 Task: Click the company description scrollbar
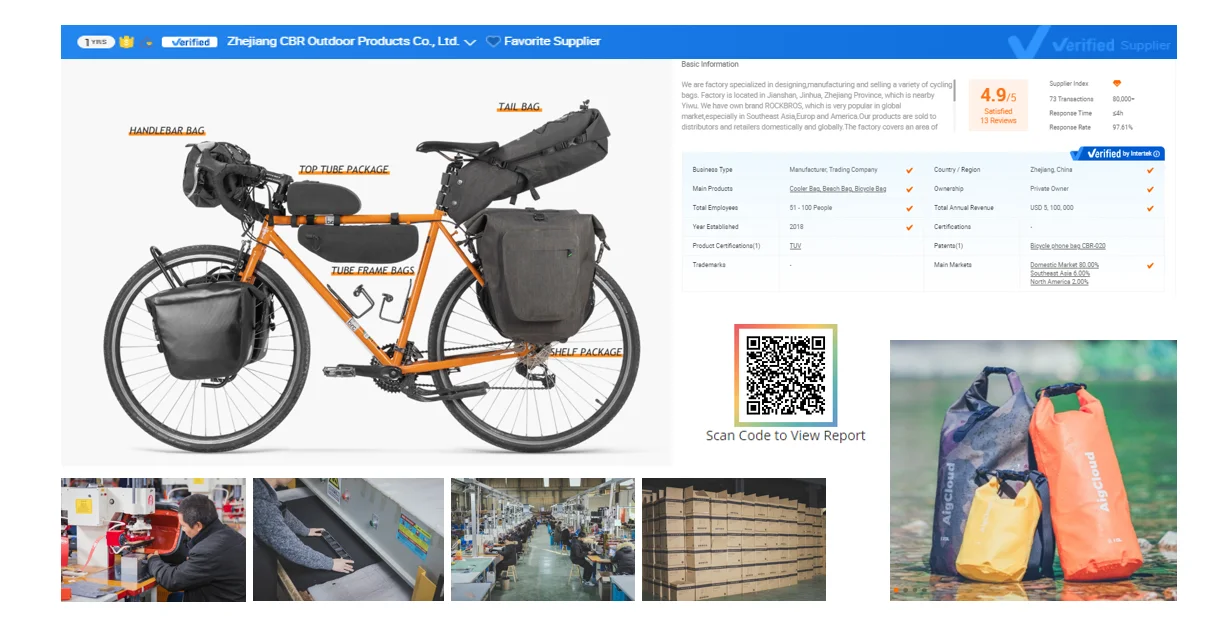coord(954,92)
